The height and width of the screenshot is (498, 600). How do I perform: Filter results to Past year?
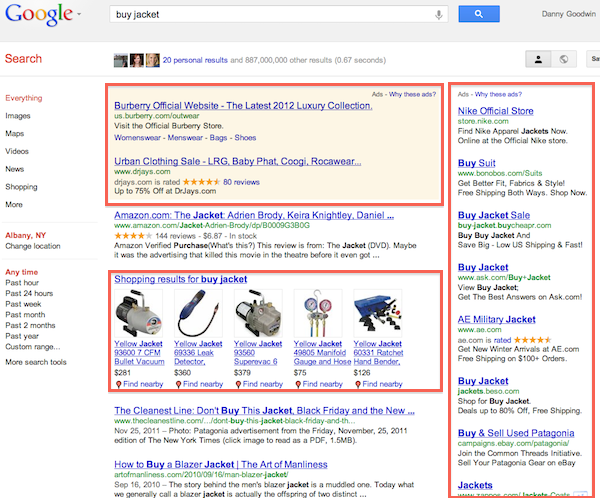[x=22, y=336]
